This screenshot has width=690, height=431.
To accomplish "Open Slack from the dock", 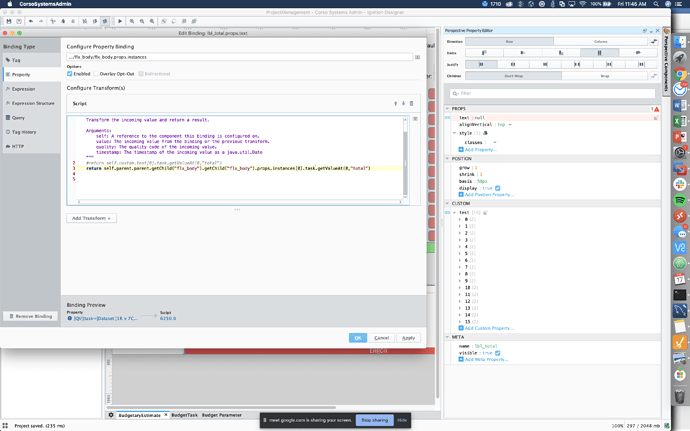I will click(x=680, y=184).
